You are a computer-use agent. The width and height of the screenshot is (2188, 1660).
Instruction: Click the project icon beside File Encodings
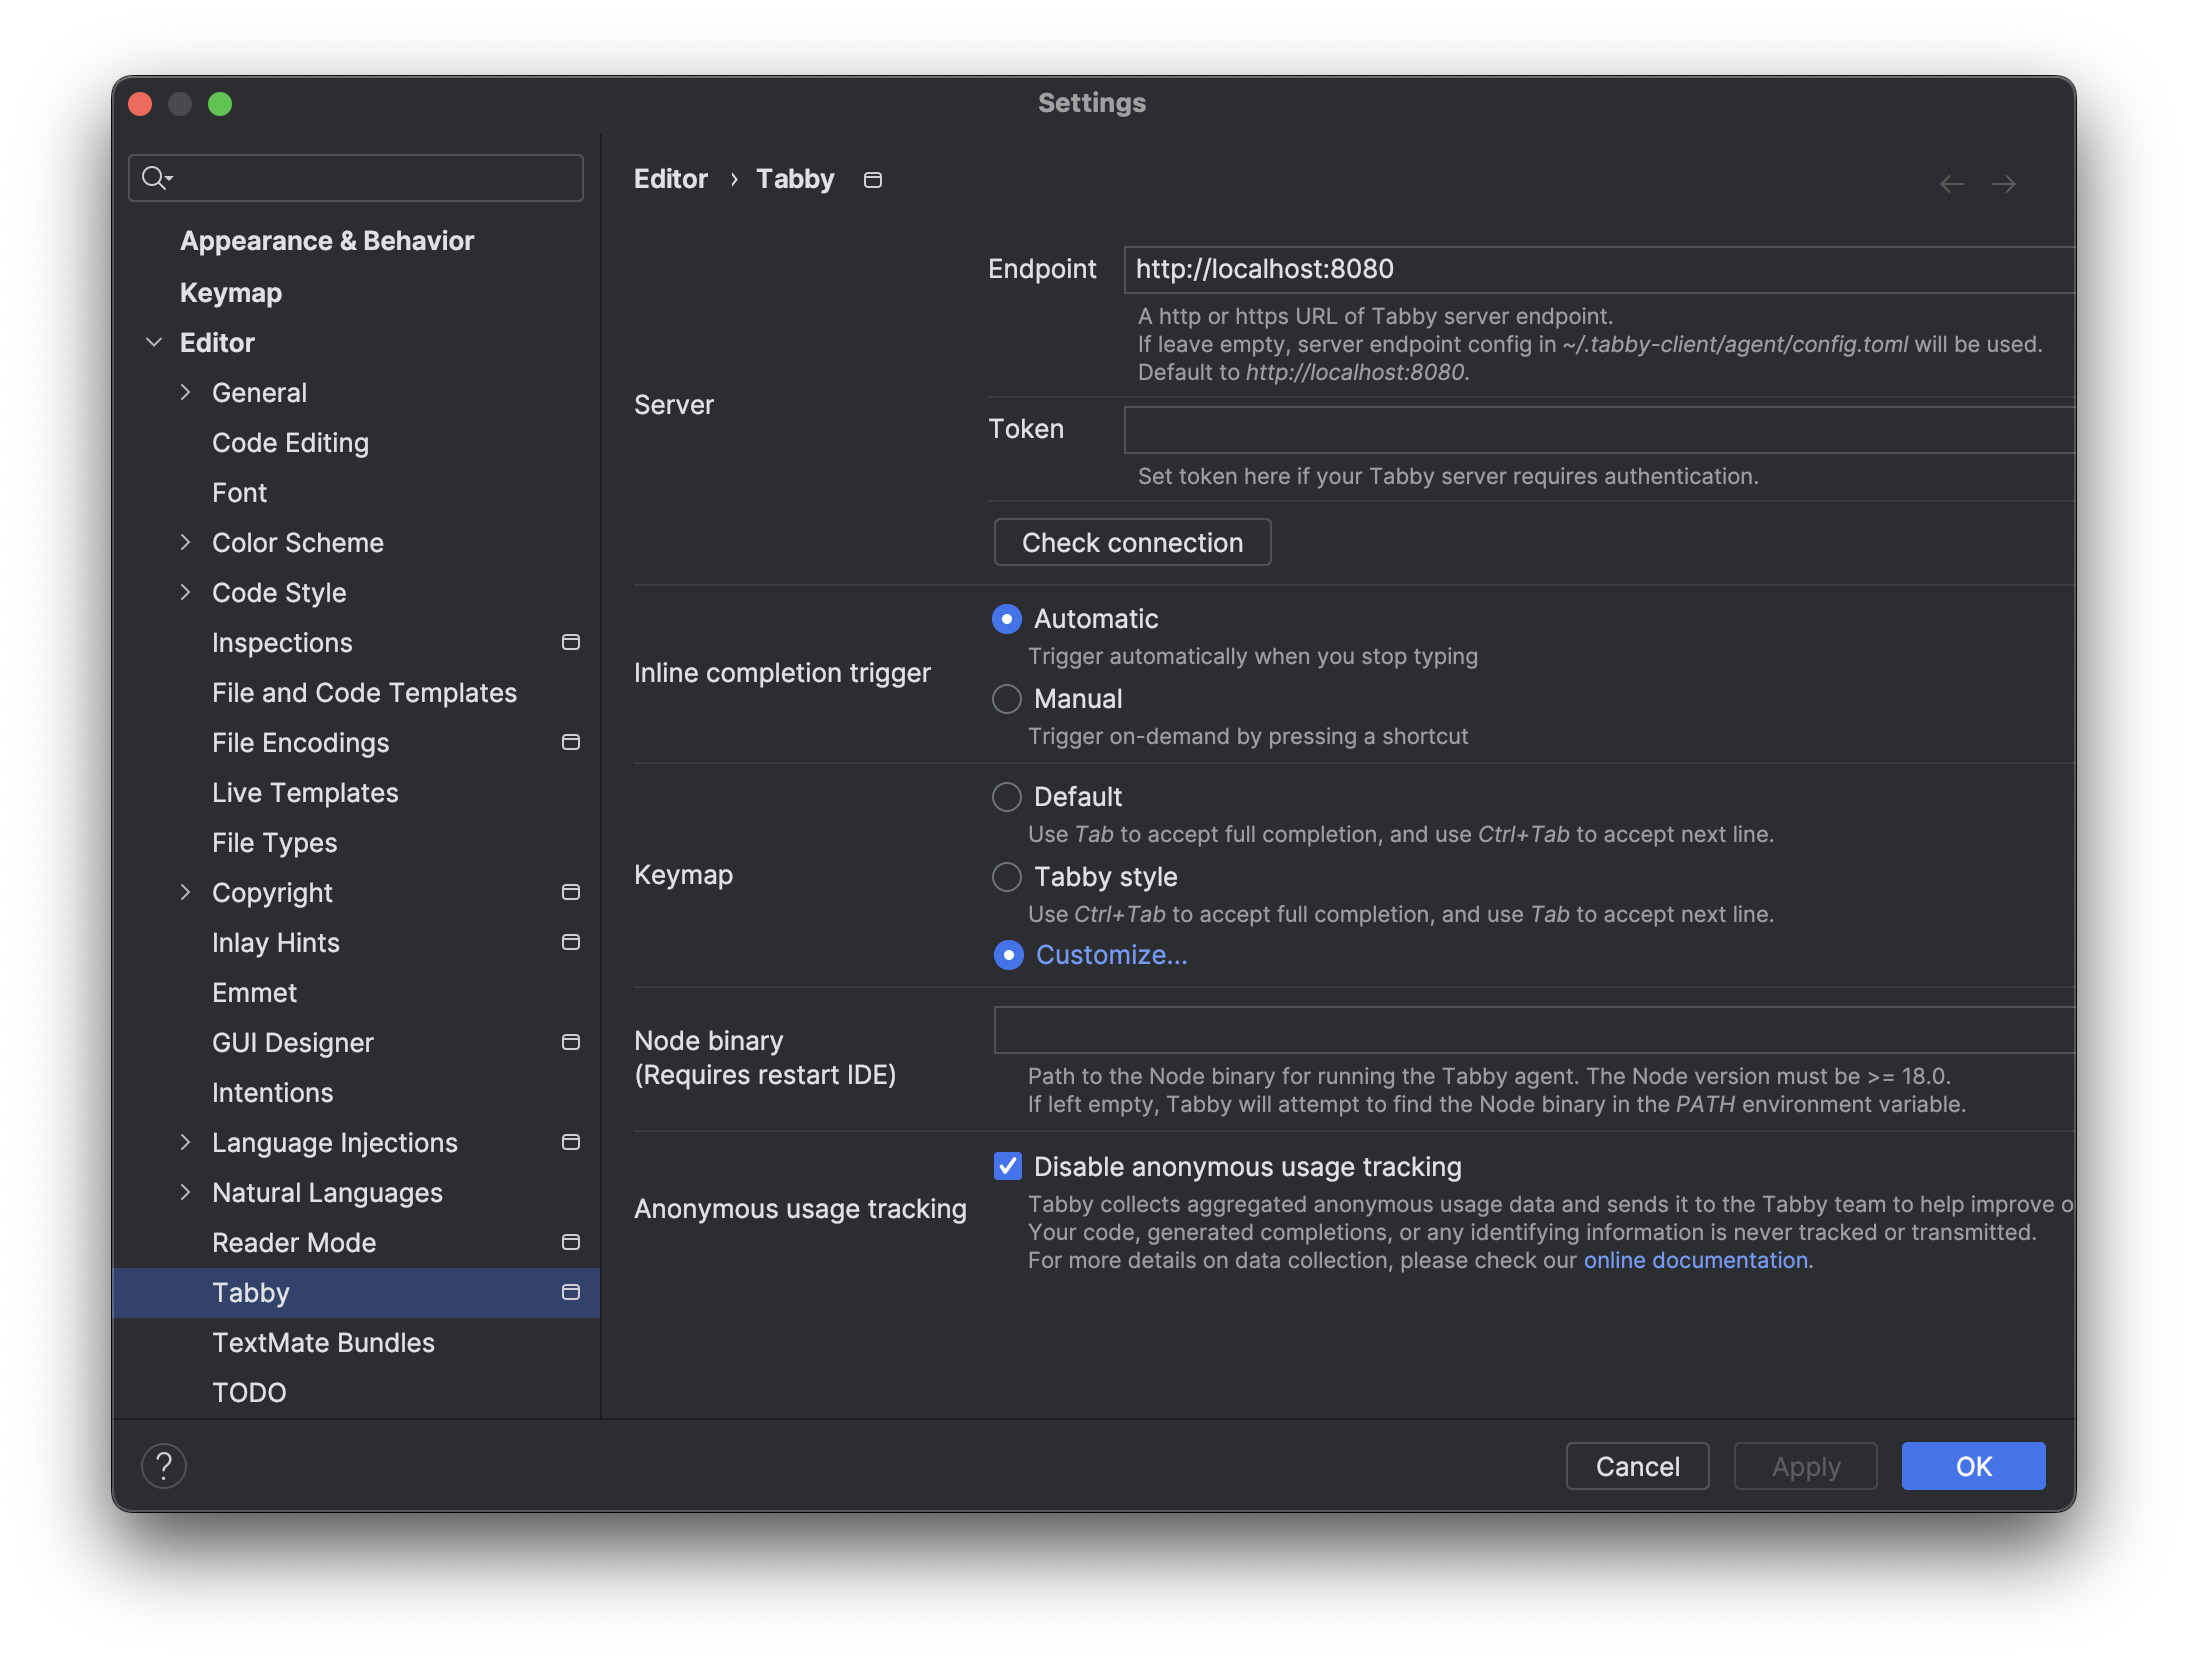click(571, 742)
